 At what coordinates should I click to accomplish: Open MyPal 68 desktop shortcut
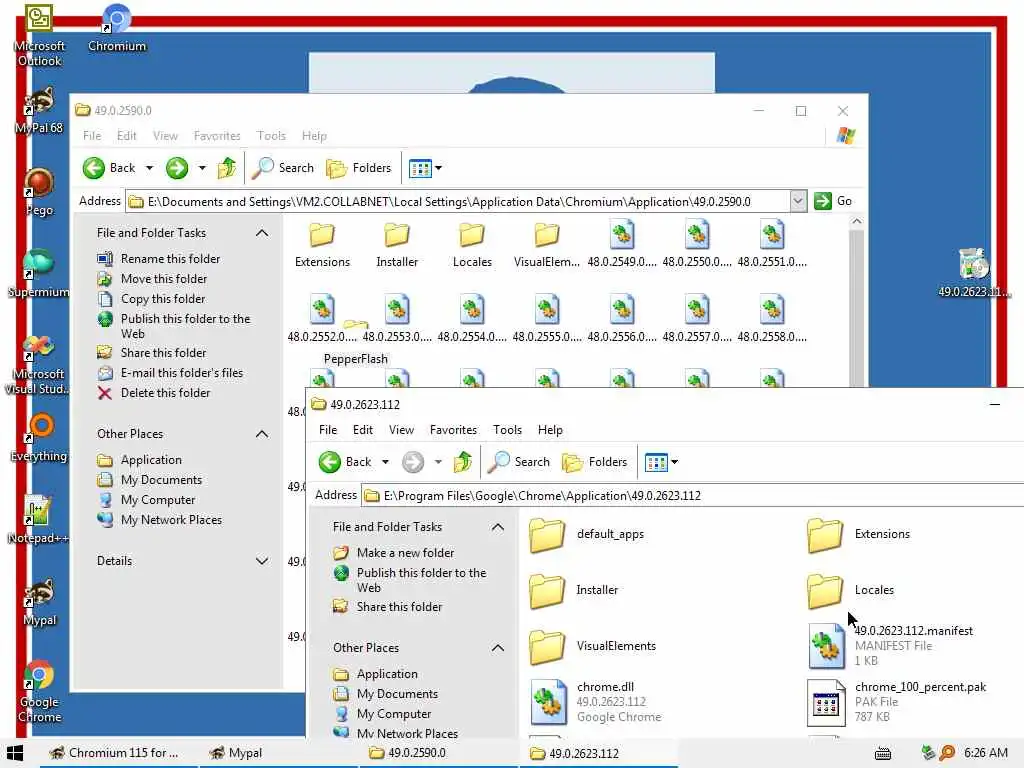click(x=39, y=110)
